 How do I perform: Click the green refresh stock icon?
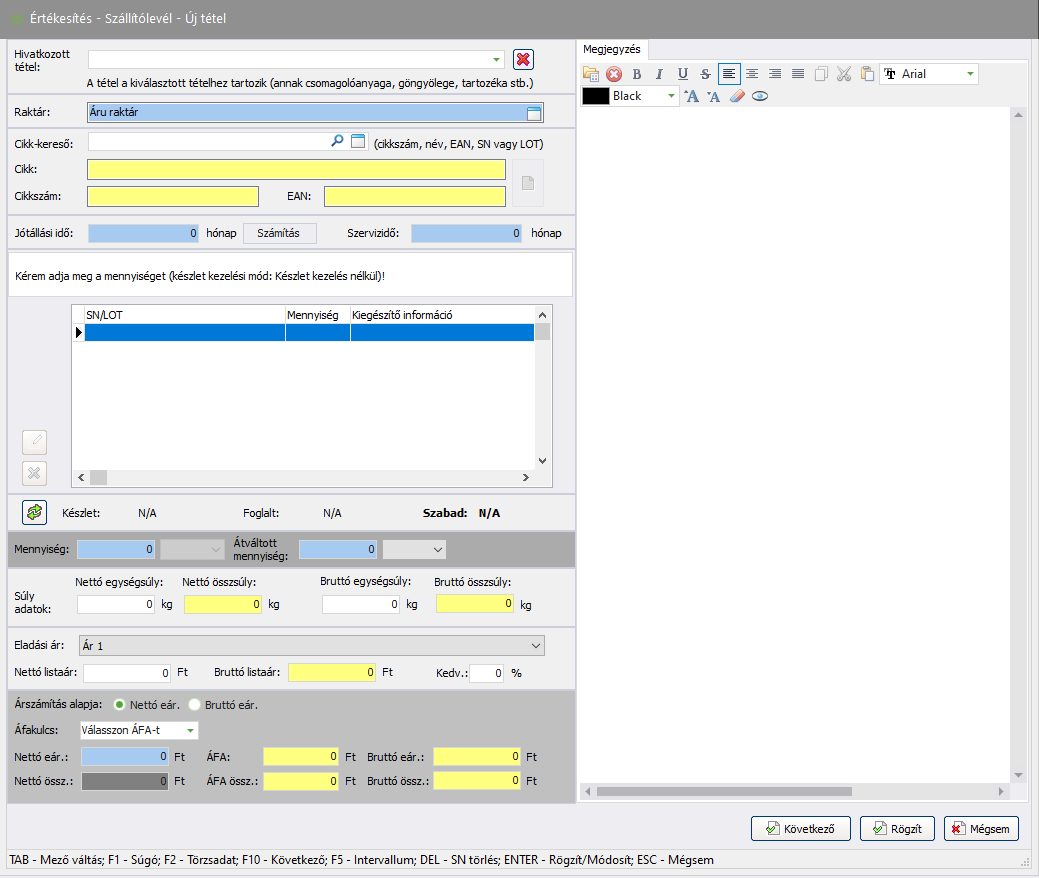pos(35,512)
